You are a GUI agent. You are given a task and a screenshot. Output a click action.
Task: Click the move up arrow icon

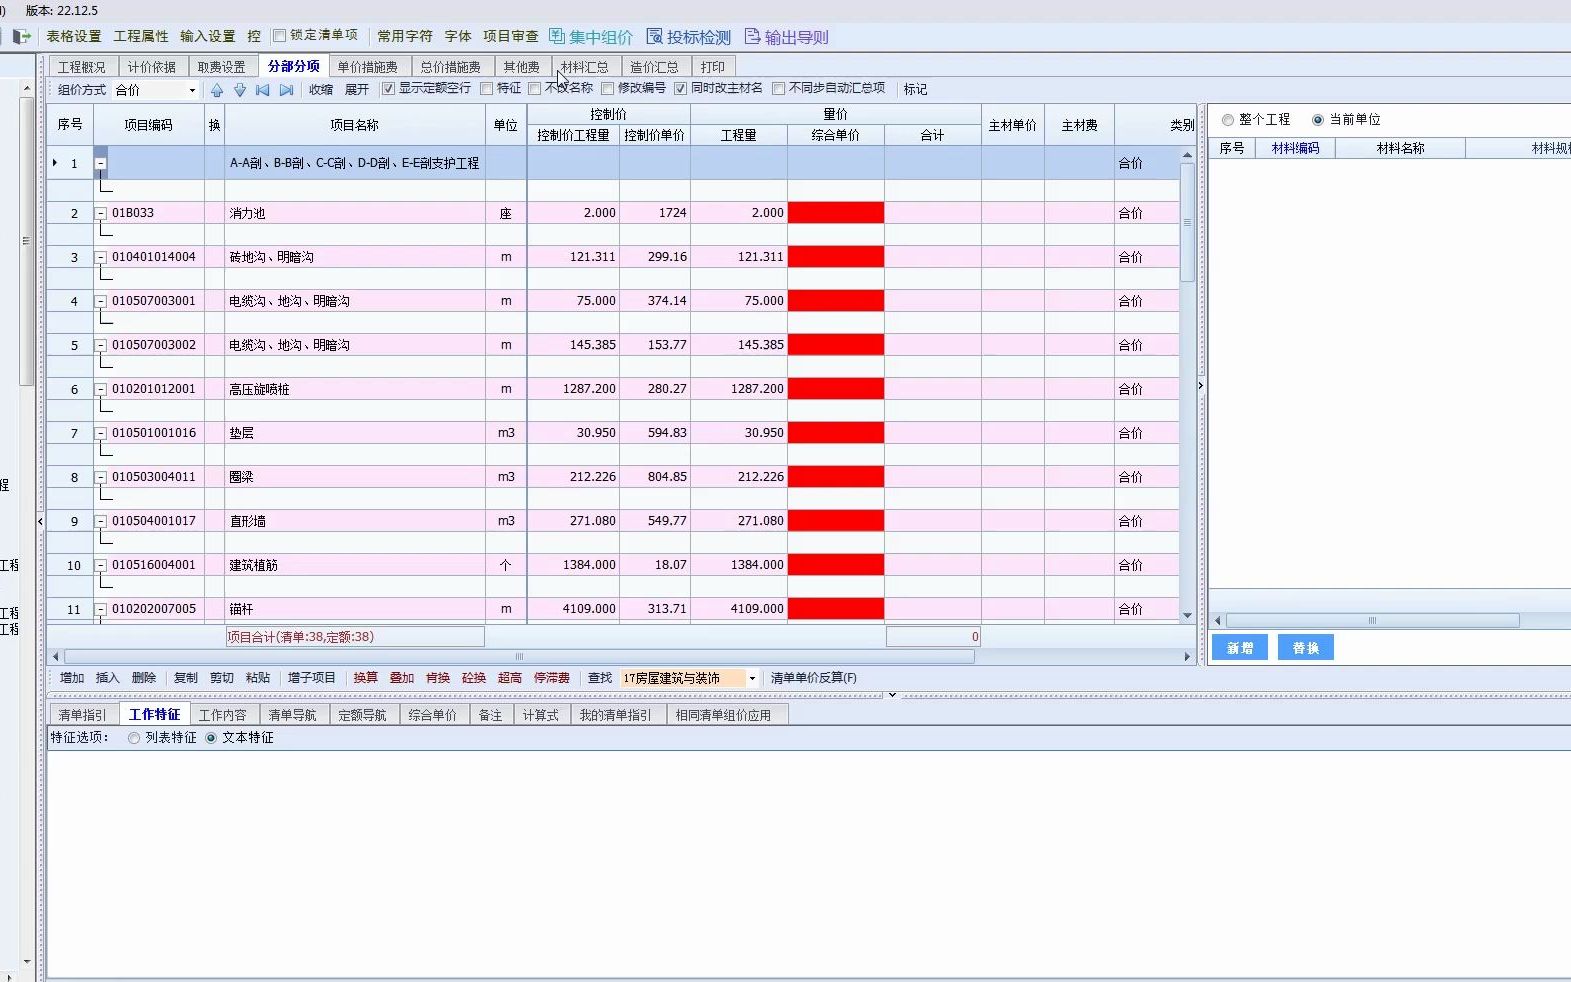pos(217,90)
